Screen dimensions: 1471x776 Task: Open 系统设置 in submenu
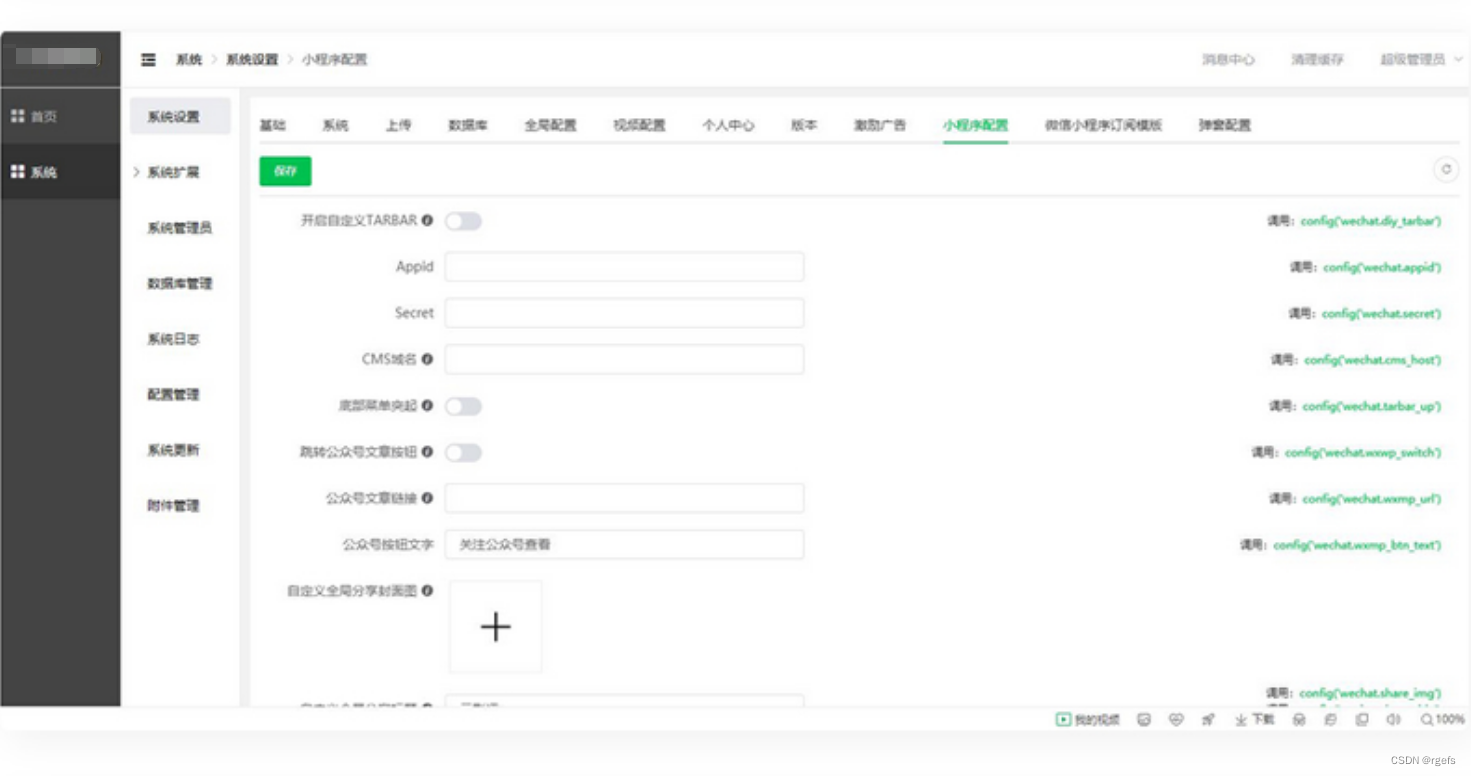point(180,116)
